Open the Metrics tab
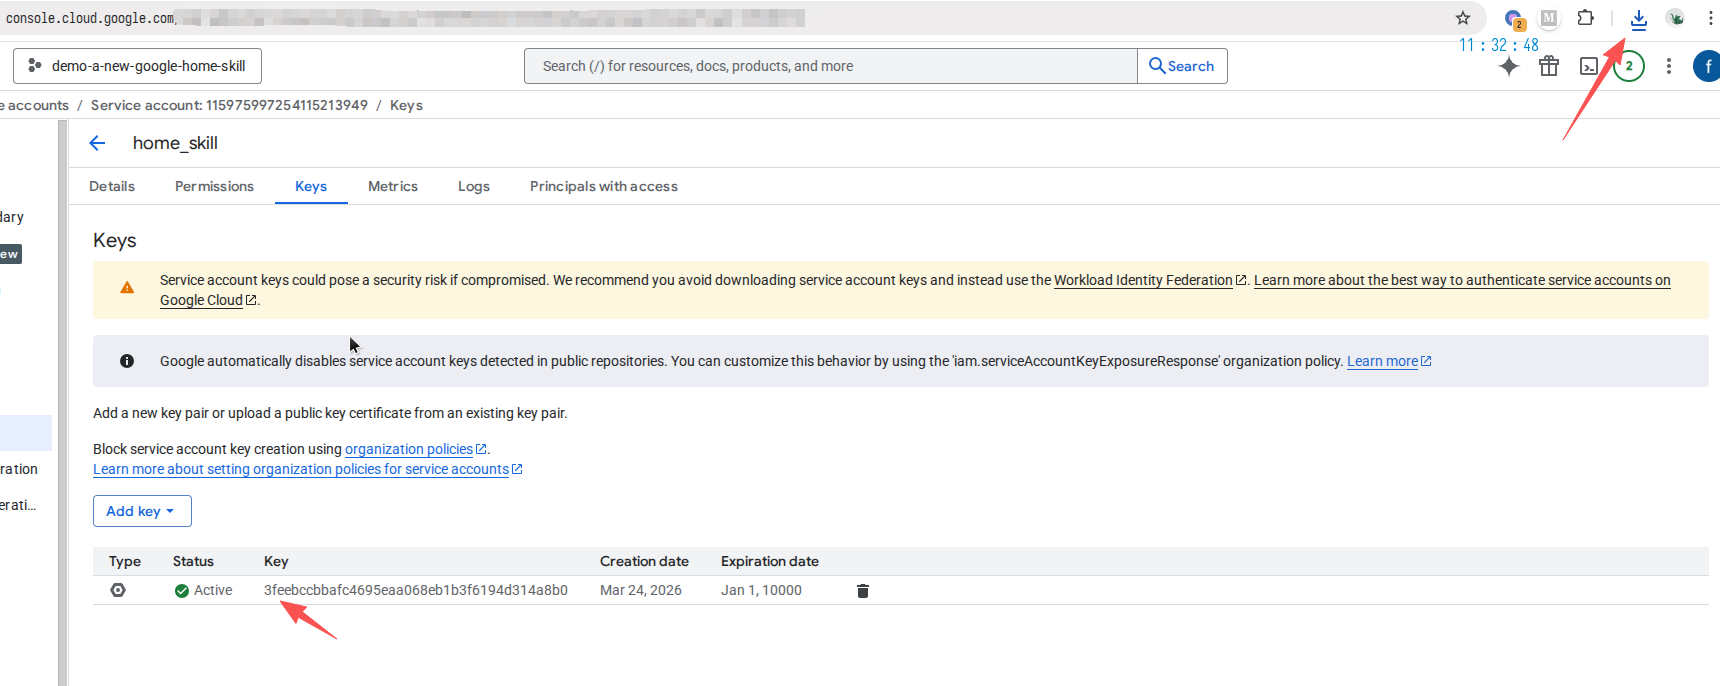Screen dimensions: 1720x686 coord(393,186)
